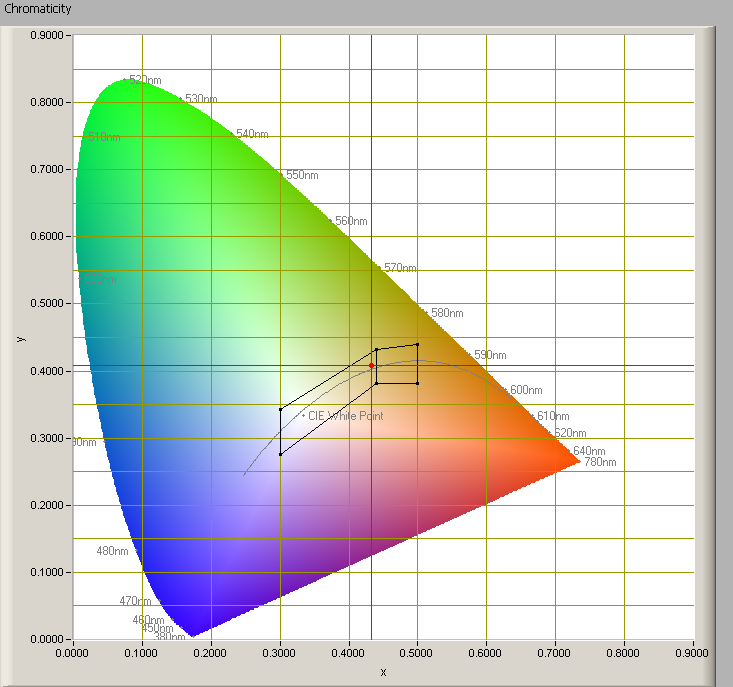Click the 480nm wavelength label
This screenshot has height=687, width=733.
coord(112,551)
